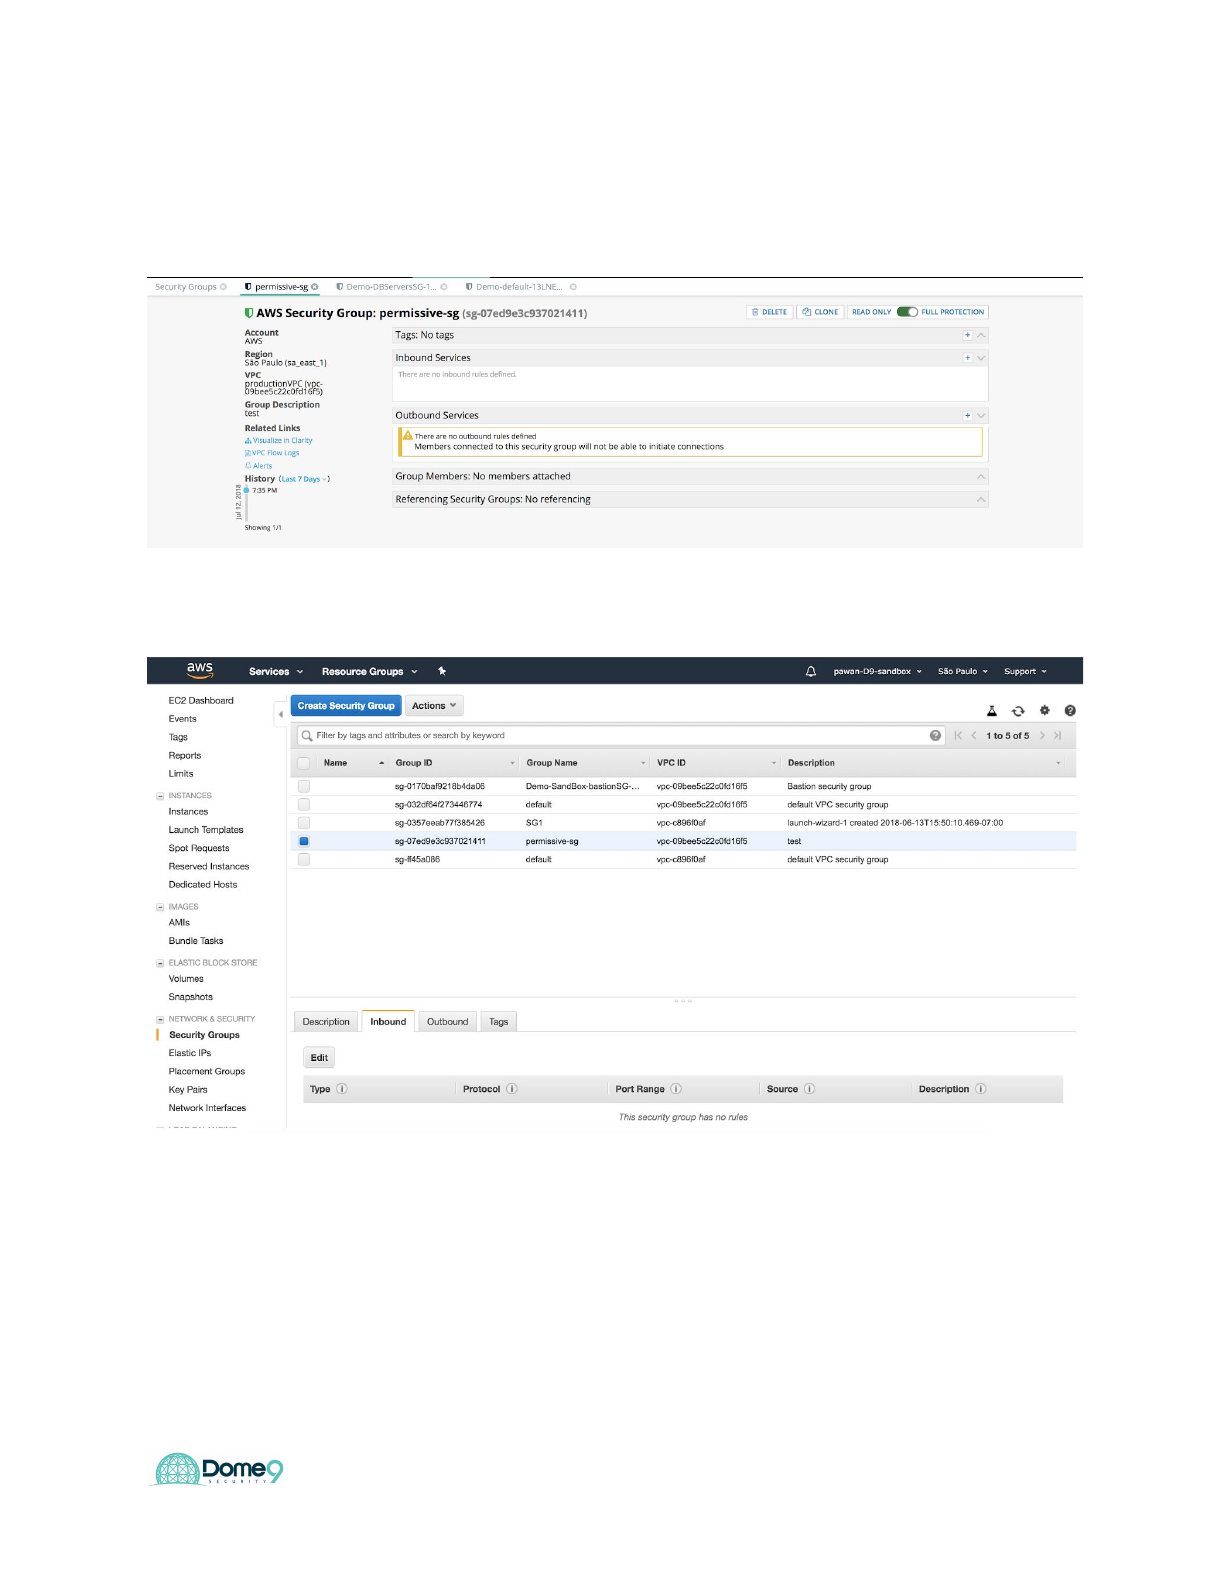Collapse the Inbound Services section chevron
Viewport: 1224px width, 1584px height.
click(981, 358)
